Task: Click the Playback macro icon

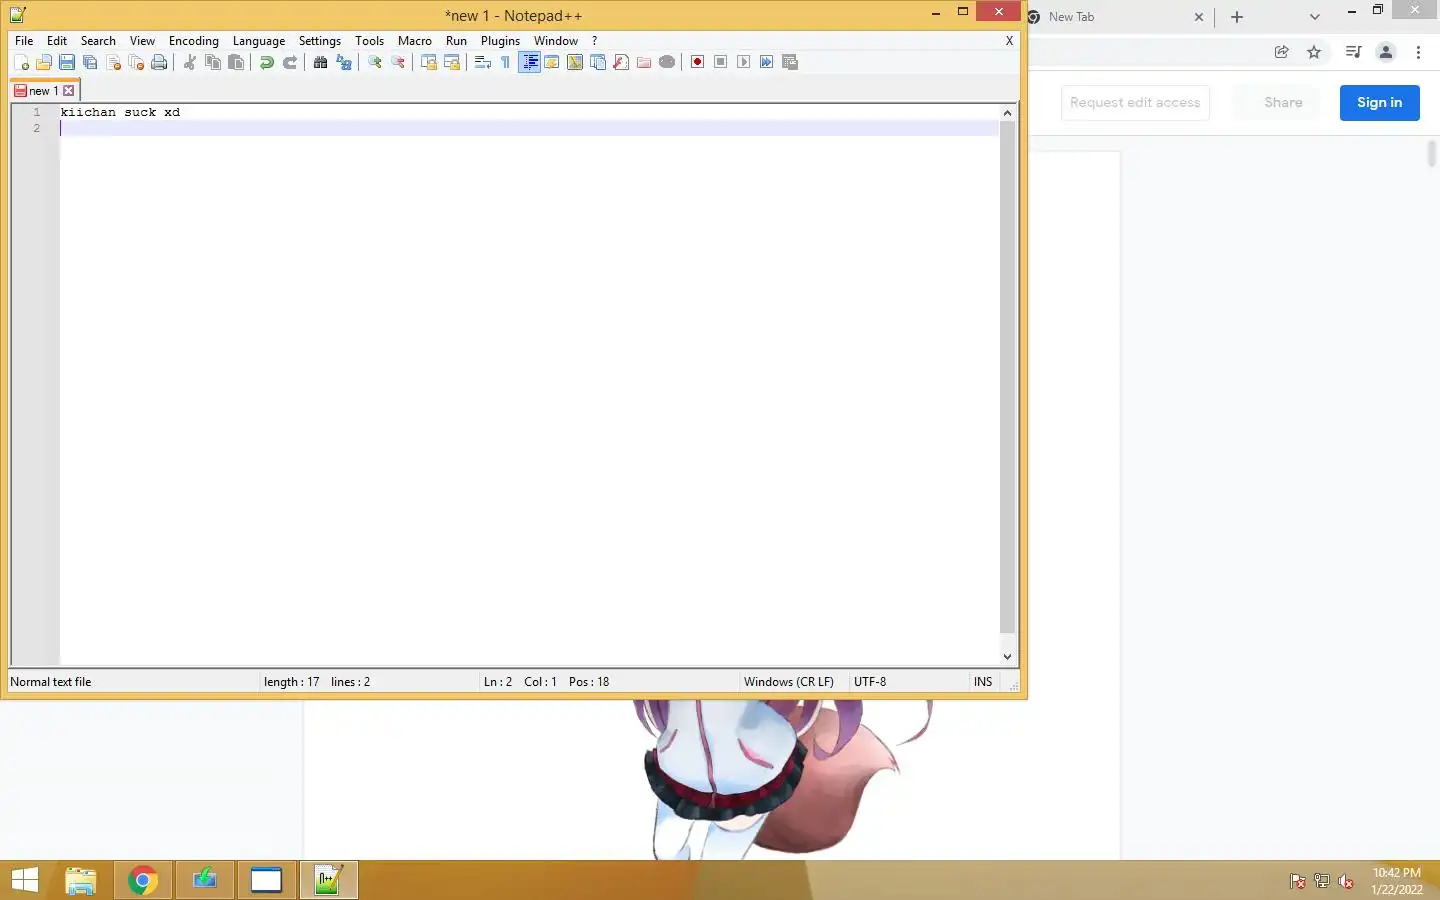Action: tap(744, 62)
